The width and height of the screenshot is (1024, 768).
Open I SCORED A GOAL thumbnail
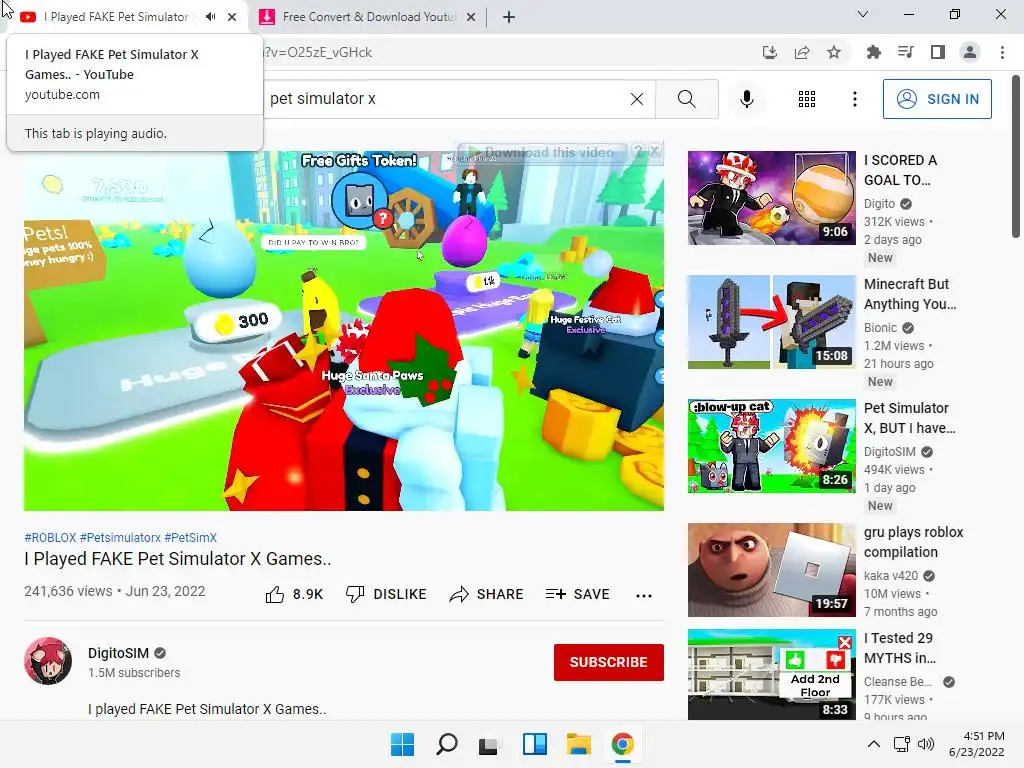[771, 198]
